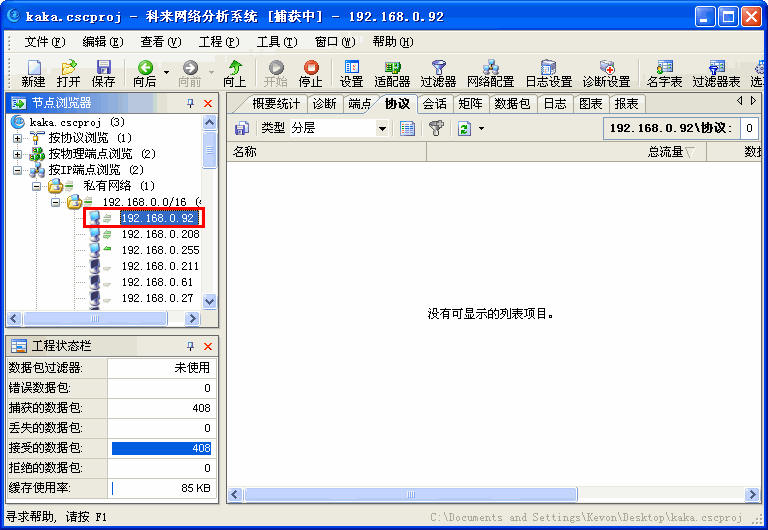Open the 窗口(W) menu
Viewport: 768px width, 530px height.
tap(335, 42)
